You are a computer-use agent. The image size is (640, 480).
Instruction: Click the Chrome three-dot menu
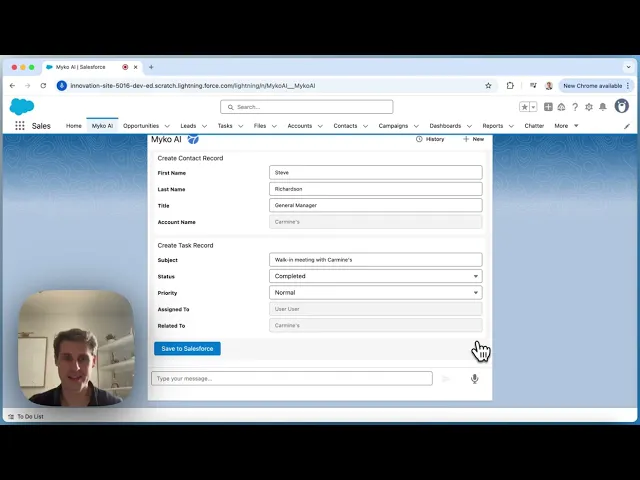click(x=628, y=86)
